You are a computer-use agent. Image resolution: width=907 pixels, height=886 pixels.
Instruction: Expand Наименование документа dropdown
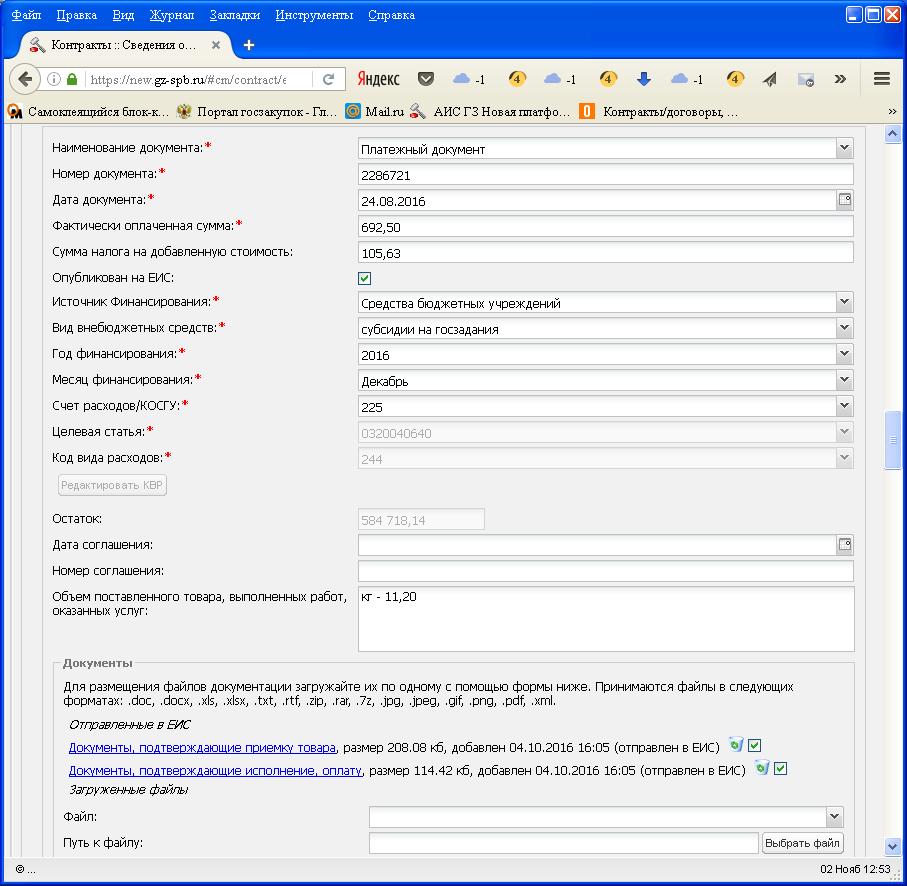845,149
